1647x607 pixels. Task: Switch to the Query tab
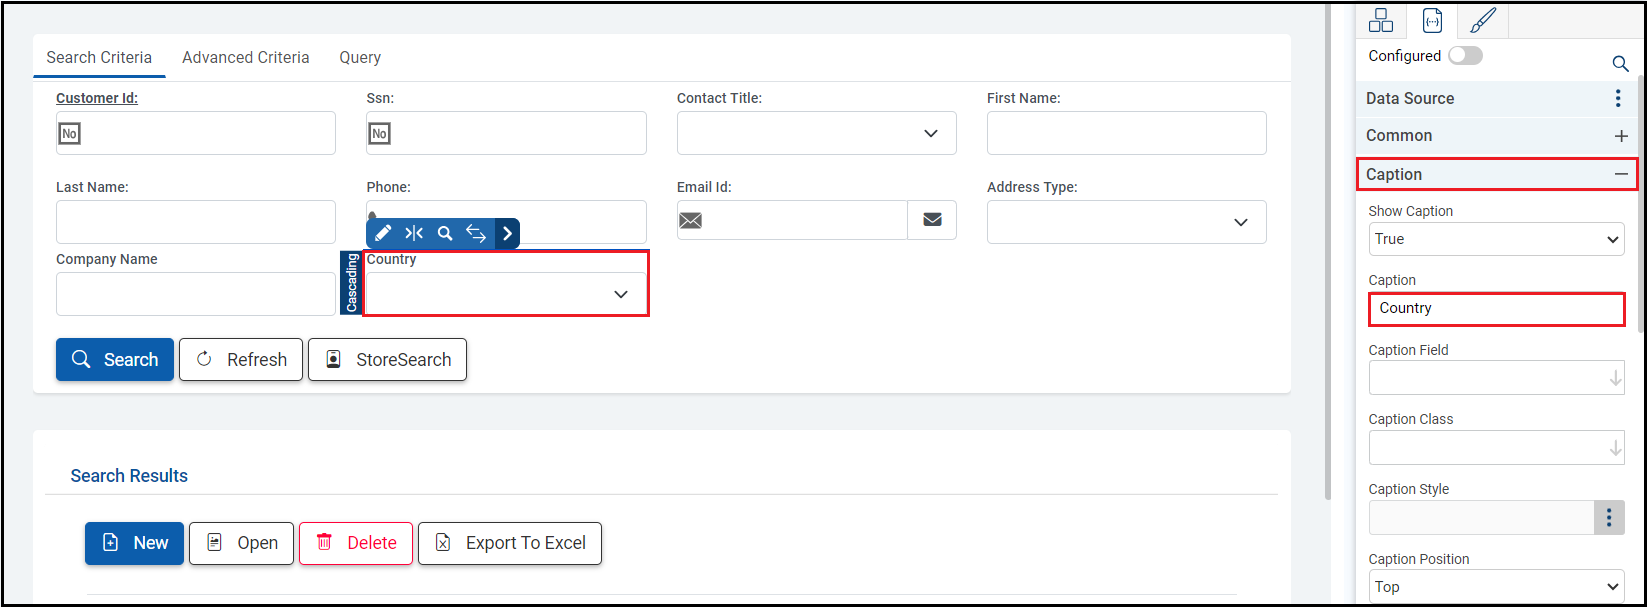[x=360, y=58]
